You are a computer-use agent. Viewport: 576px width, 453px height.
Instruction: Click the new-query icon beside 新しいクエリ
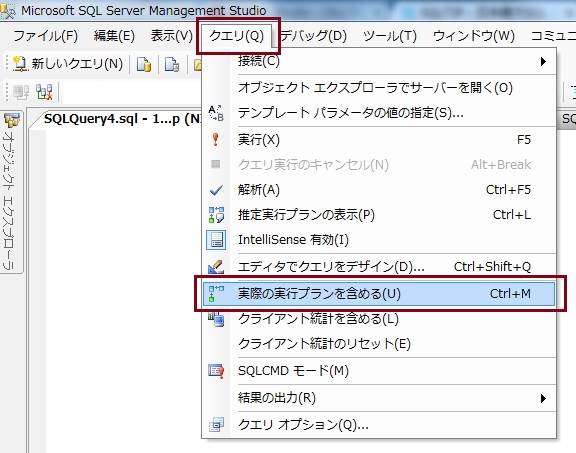pos(20,64)
